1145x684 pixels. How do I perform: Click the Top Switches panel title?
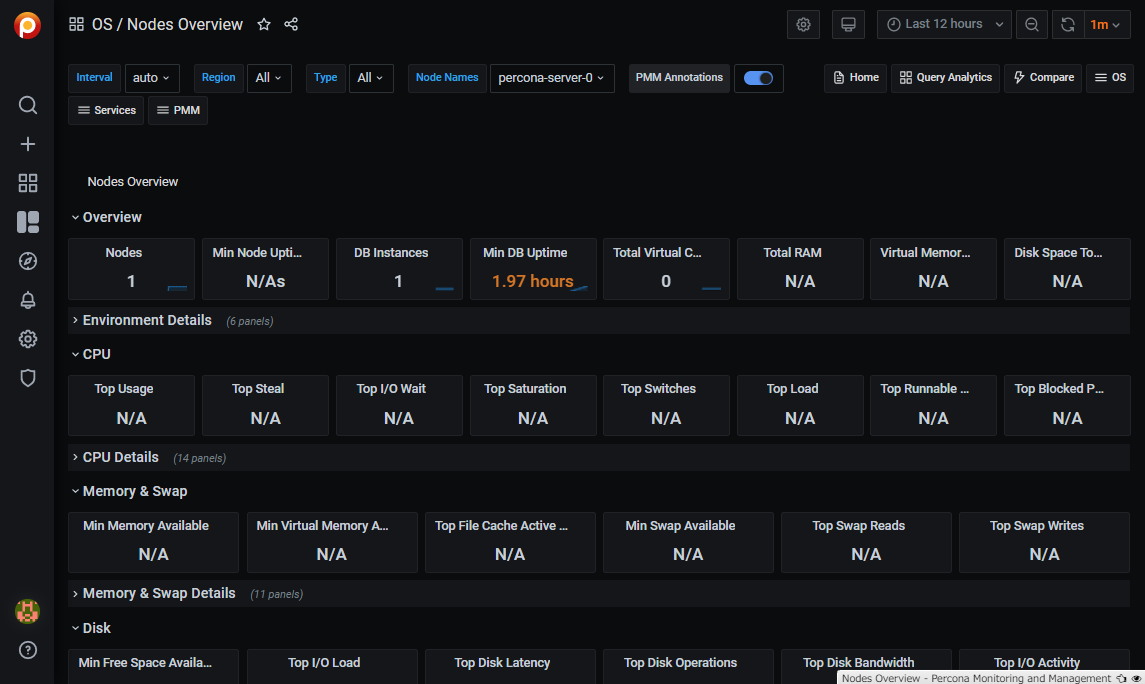pyautogui.click(x=658, y=389)
